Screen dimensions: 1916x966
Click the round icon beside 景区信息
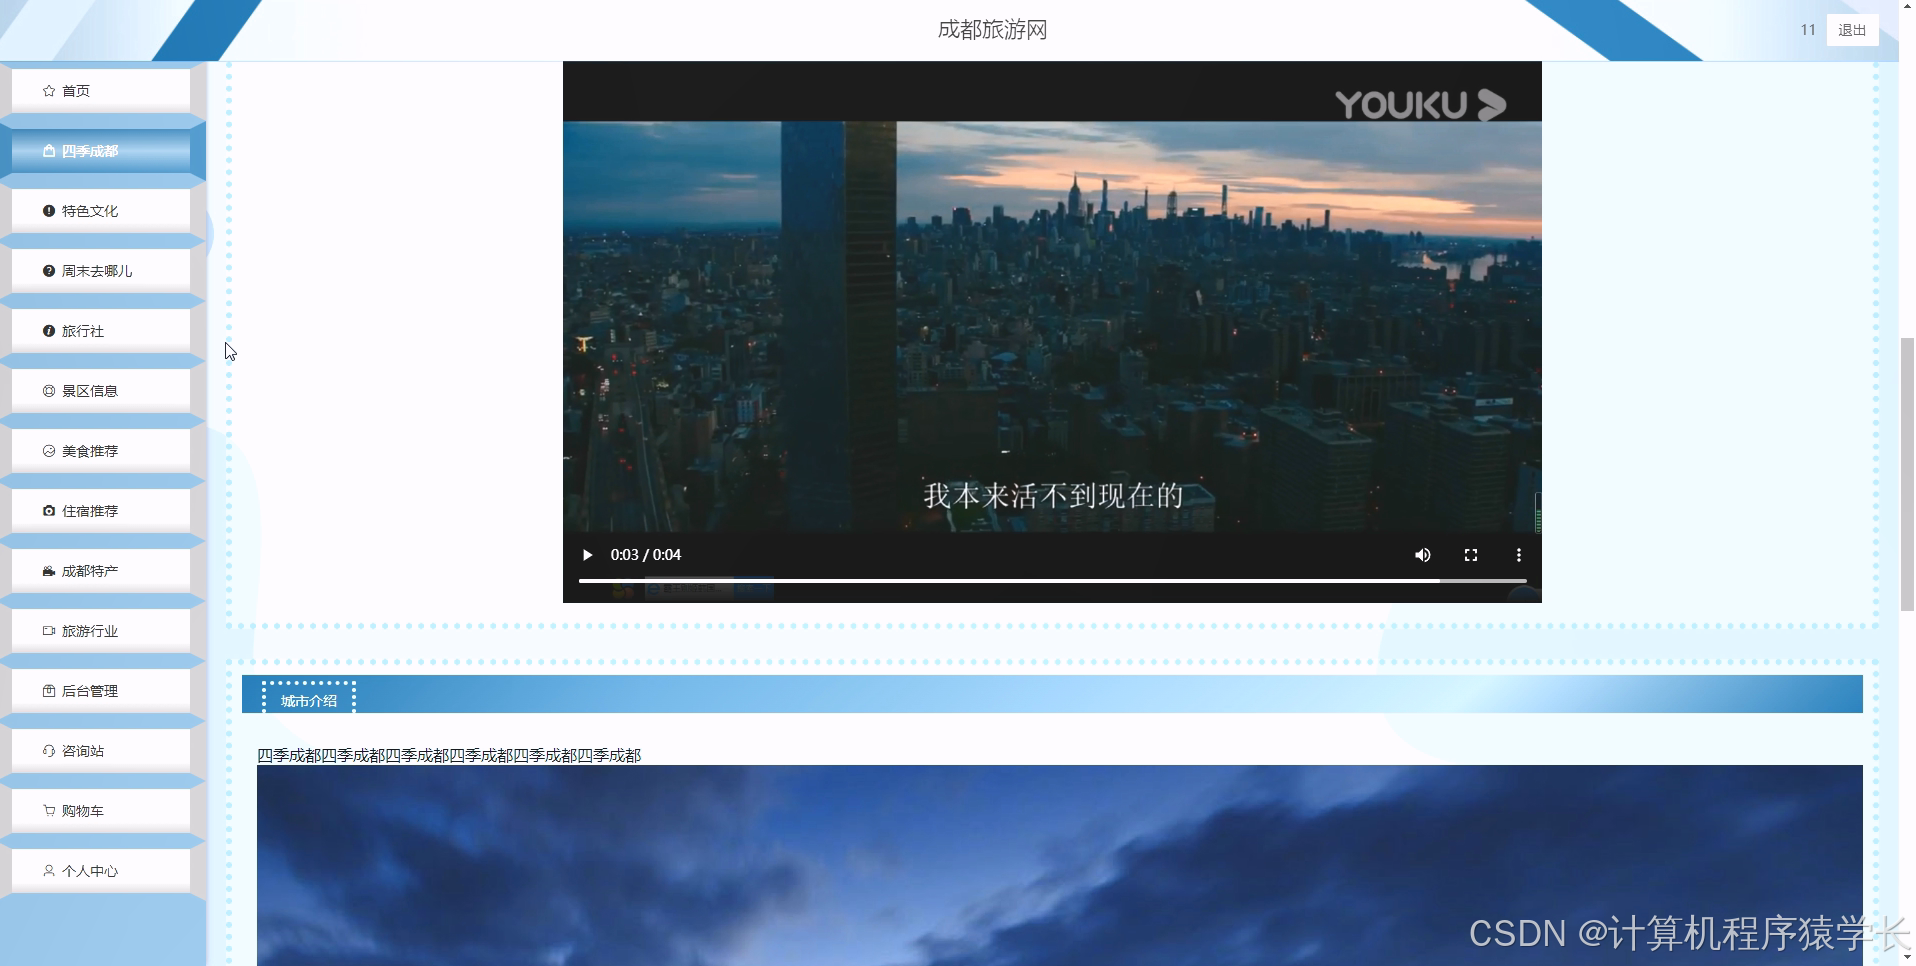coord(49,391)
